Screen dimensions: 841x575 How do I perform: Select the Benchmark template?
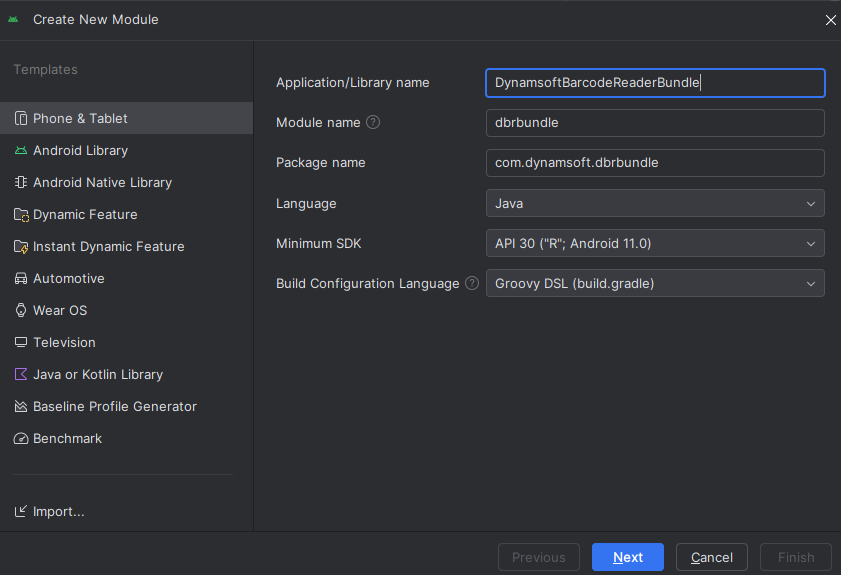(x=127, y=438)
